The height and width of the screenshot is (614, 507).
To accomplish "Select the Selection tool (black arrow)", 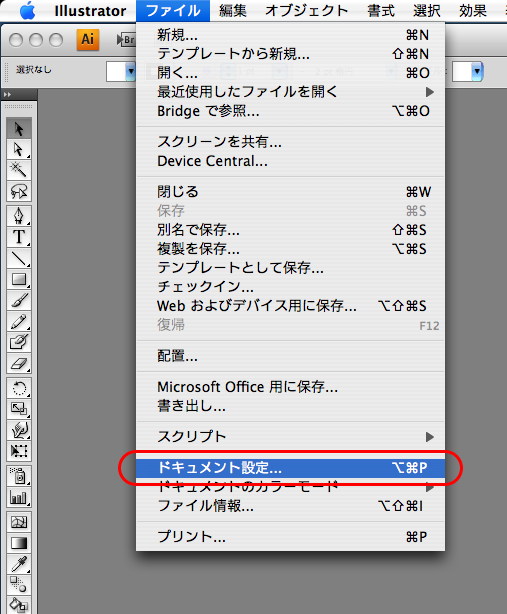I will [19, 128].
